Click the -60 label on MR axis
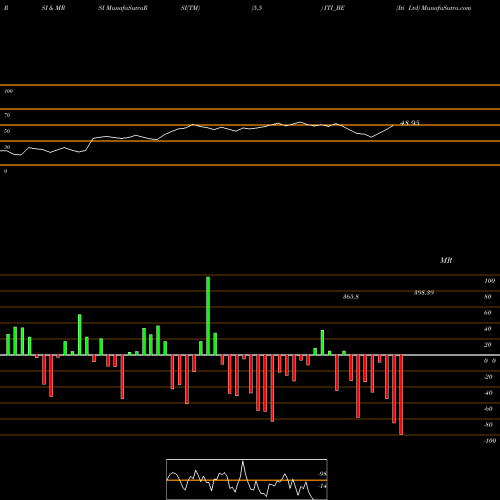Viewport: 500px width, 500px height. point(488,408)
